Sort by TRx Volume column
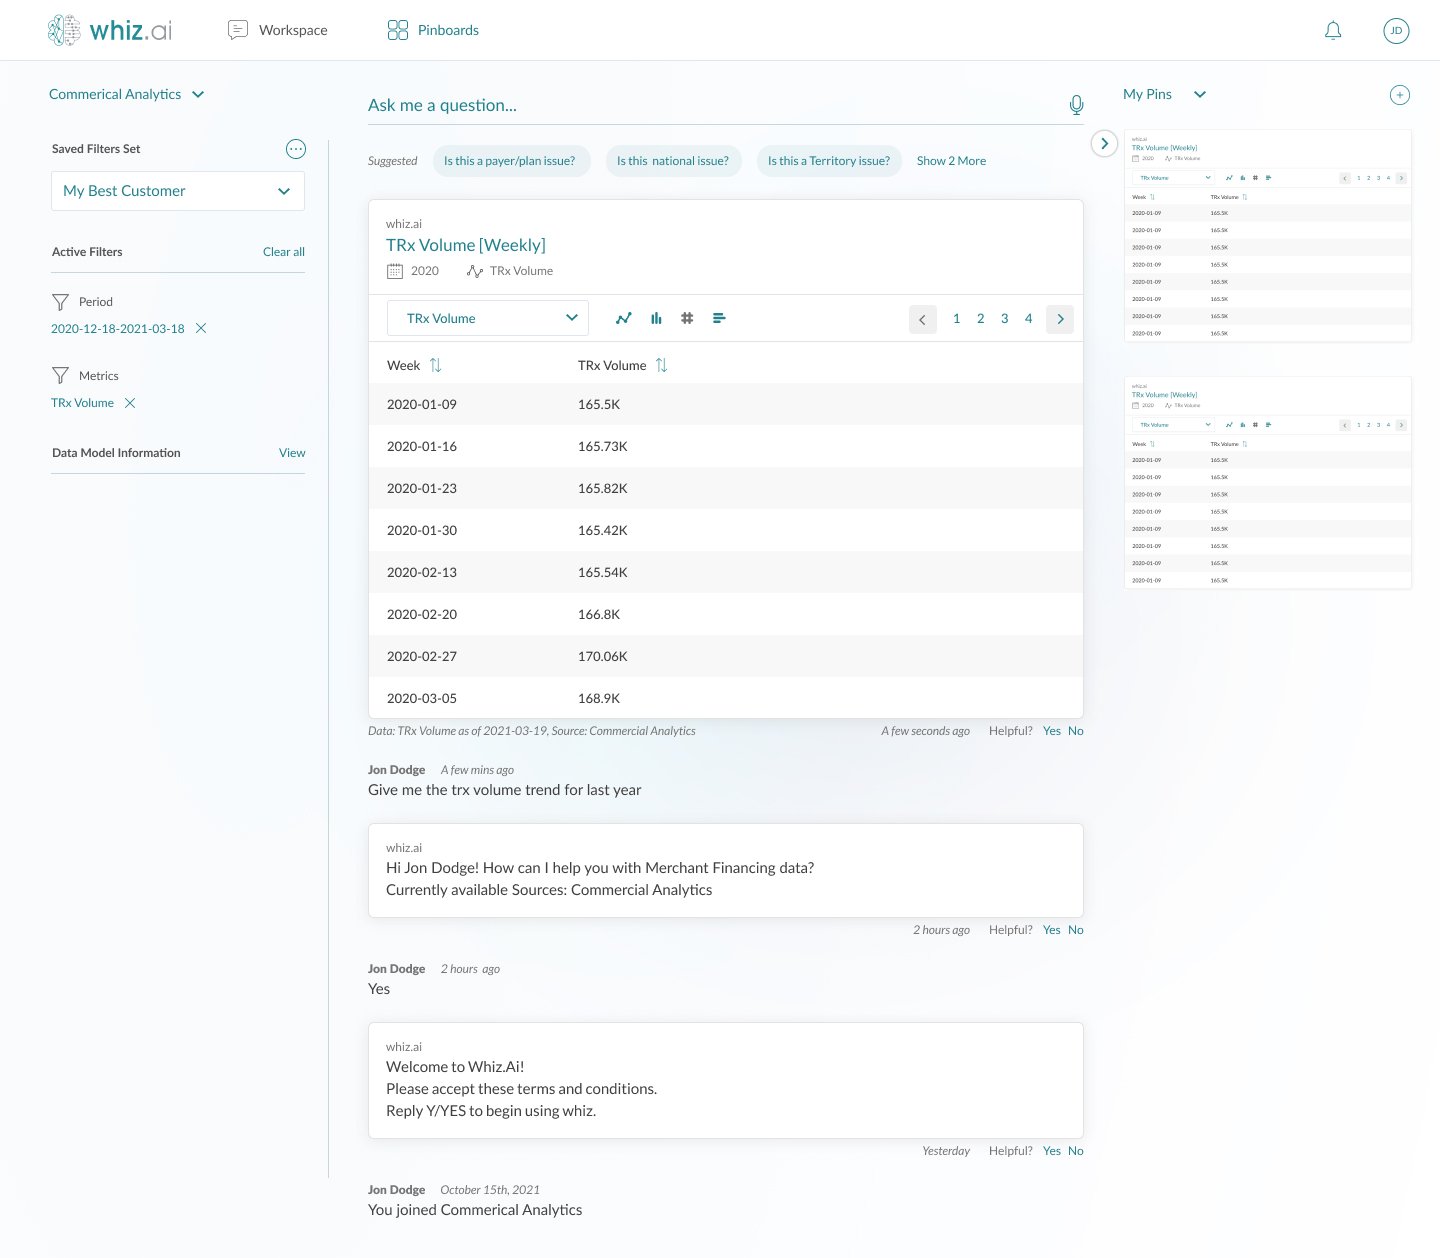This screenshot has width=1440, height=1258. 661,365
